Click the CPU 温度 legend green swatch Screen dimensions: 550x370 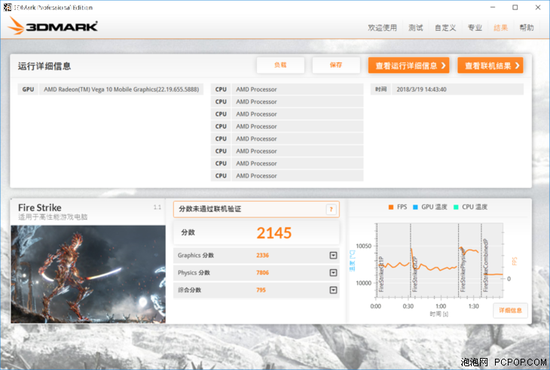(x=456, y=207)
